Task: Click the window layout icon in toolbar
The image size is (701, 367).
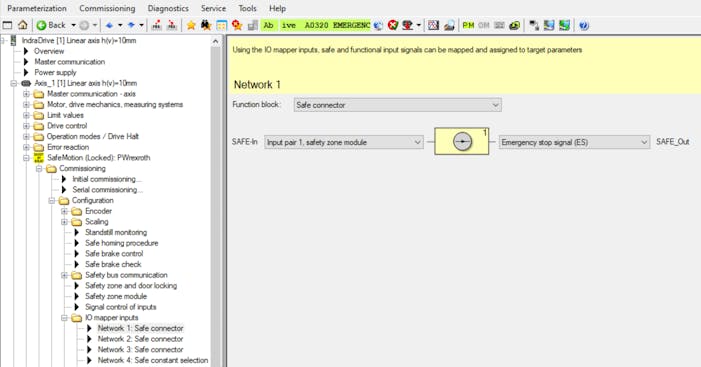Action: (7, 25)
